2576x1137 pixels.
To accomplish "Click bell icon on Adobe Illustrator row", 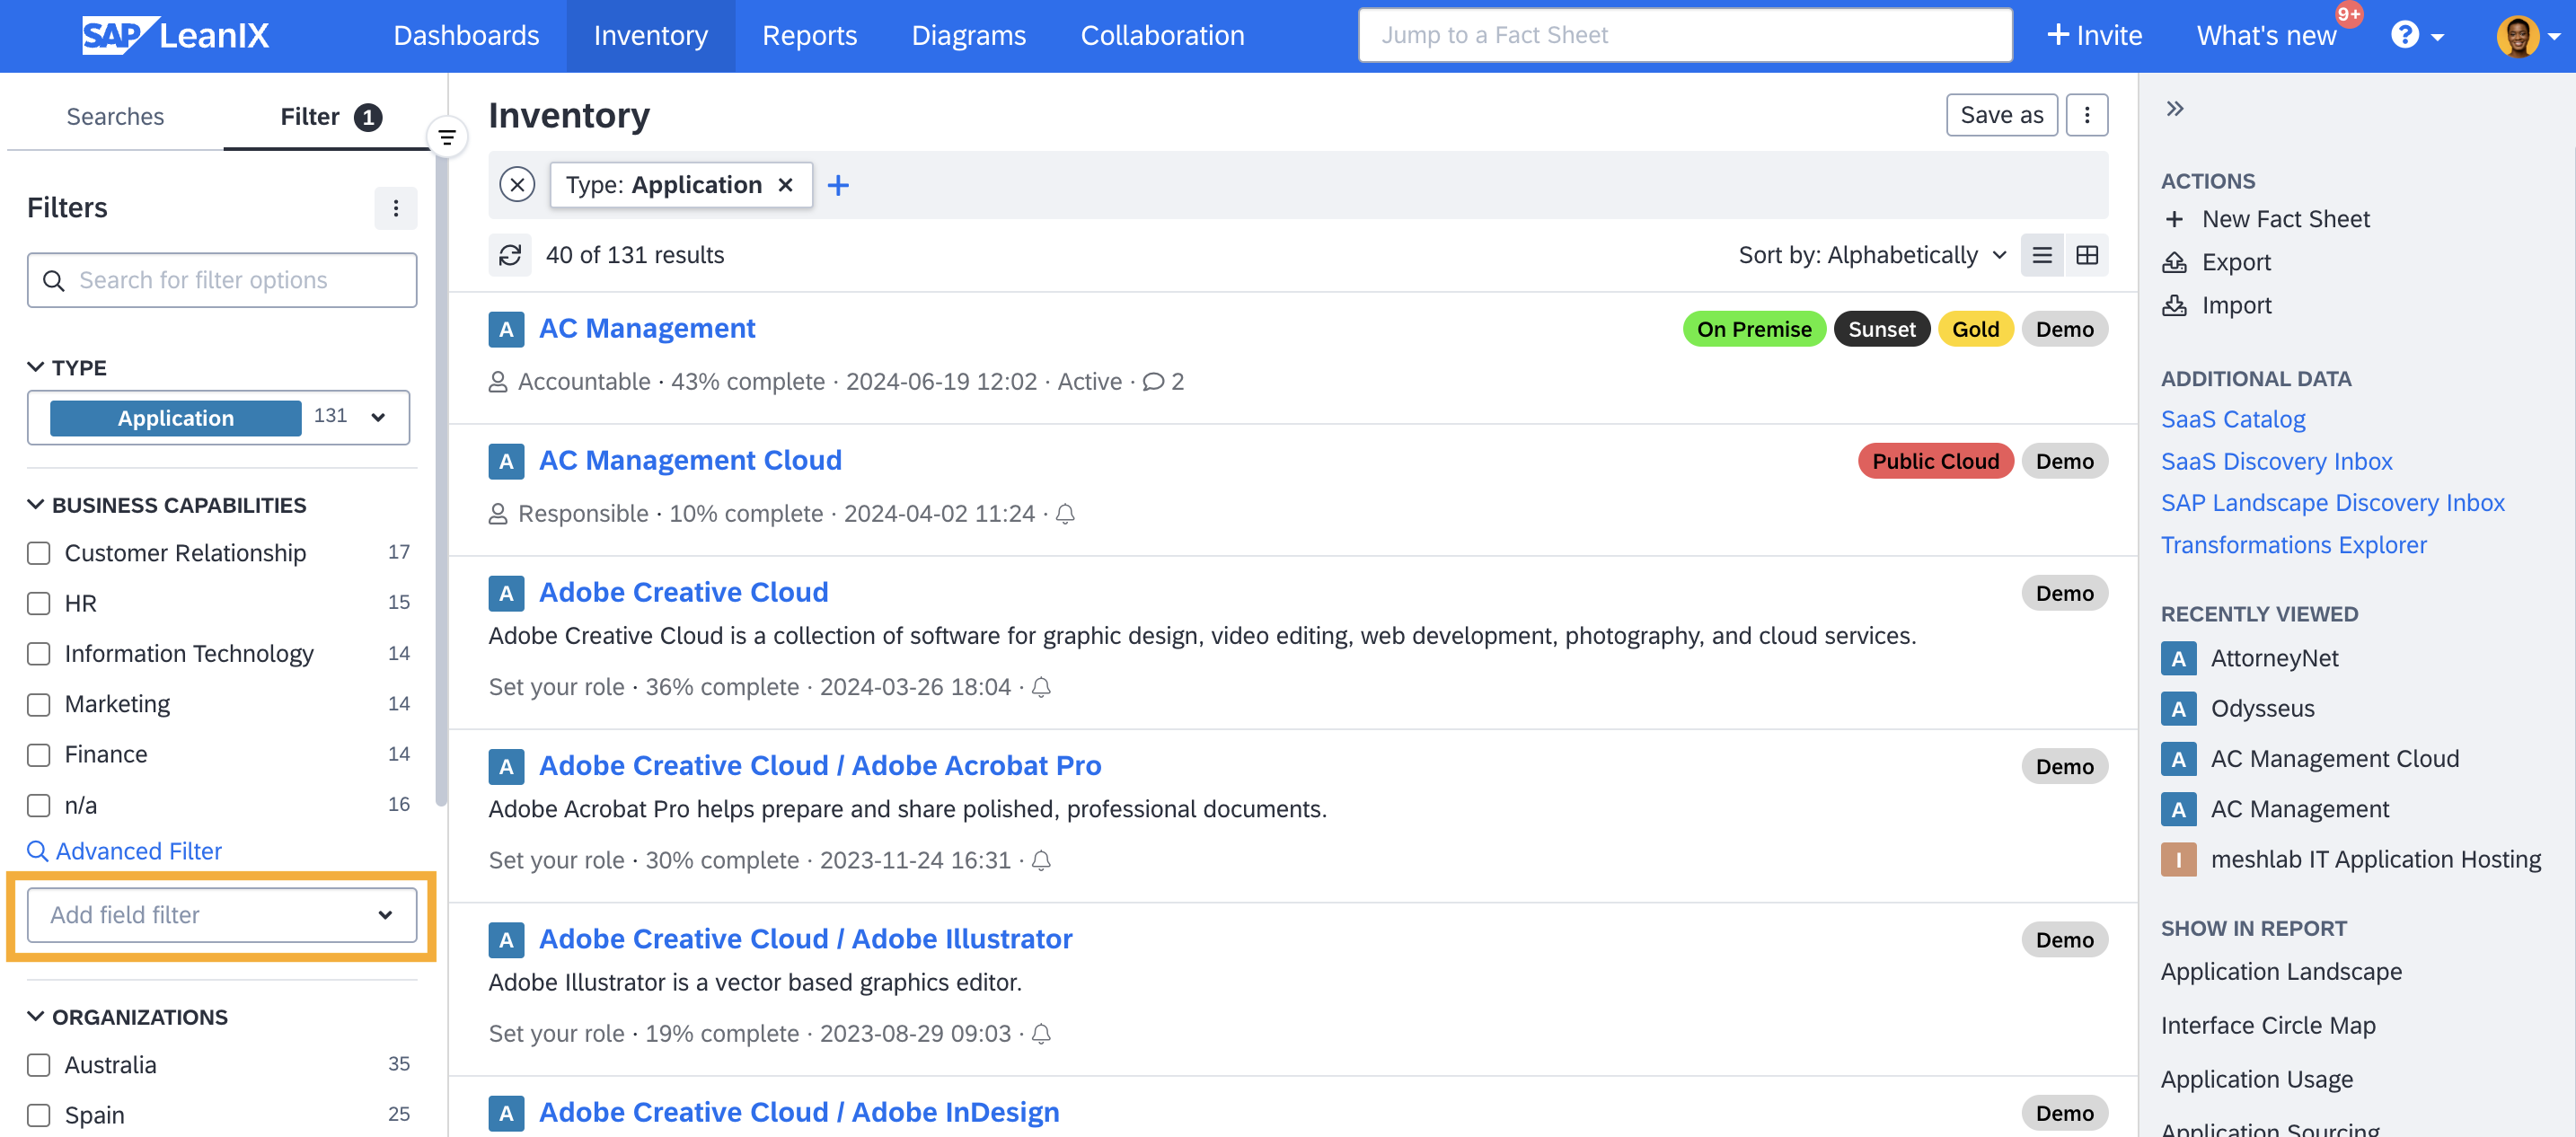I will tap(1041, 1033).
